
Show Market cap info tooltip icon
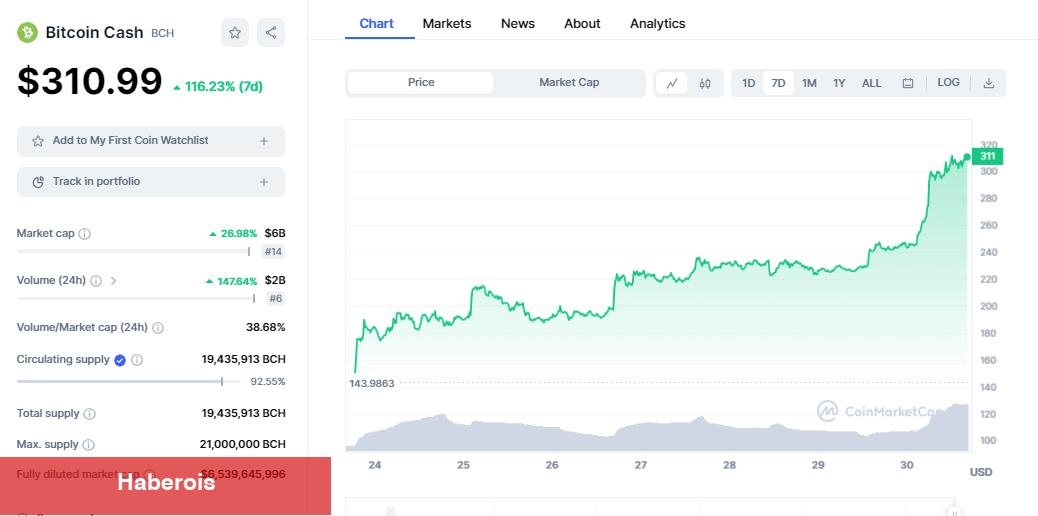tap(85, 234)
